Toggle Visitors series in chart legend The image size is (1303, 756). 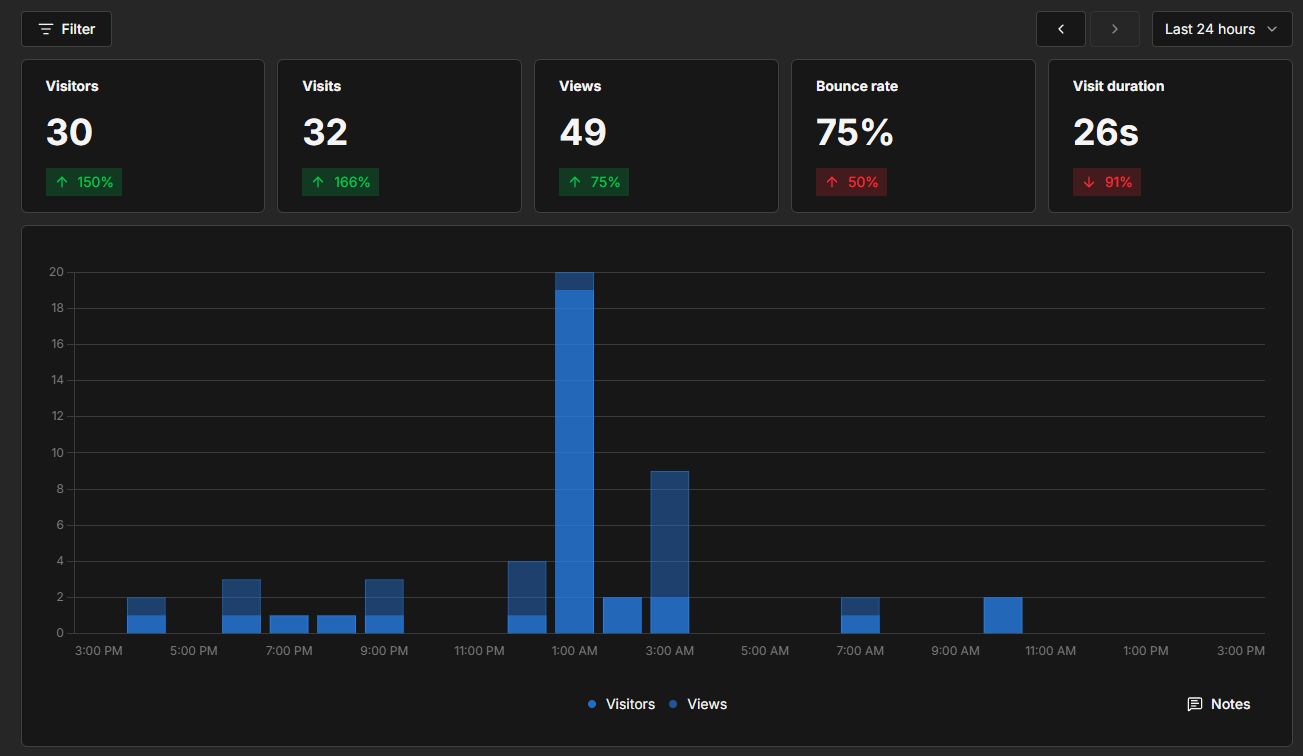pyautogui.click(x=621, y=704)
